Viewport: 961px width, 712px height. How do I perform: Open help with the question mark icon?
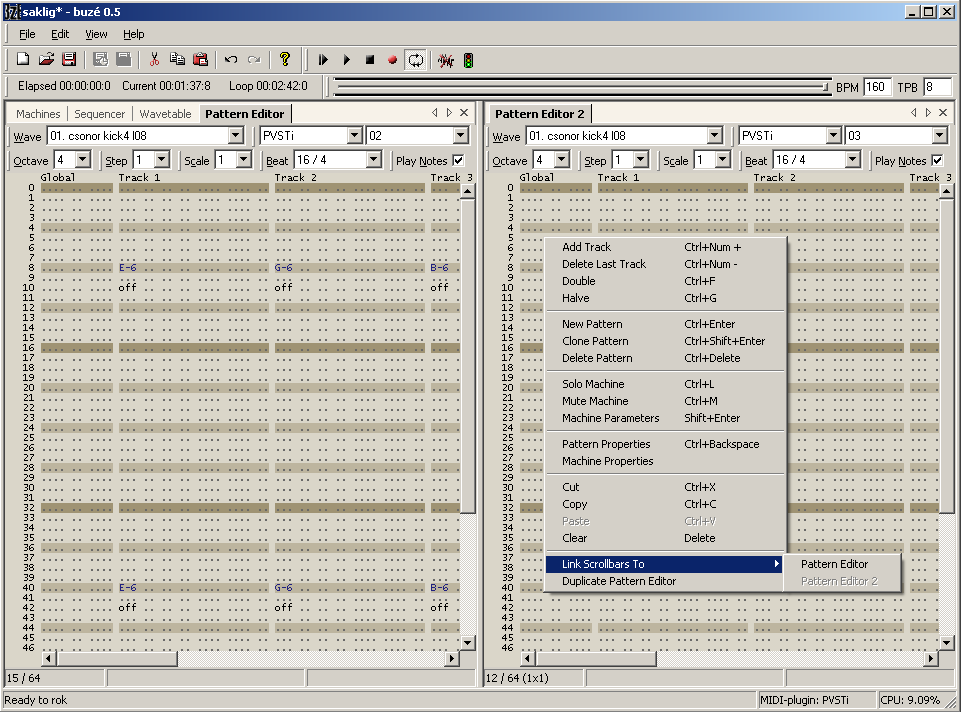(x=285, y=60)
